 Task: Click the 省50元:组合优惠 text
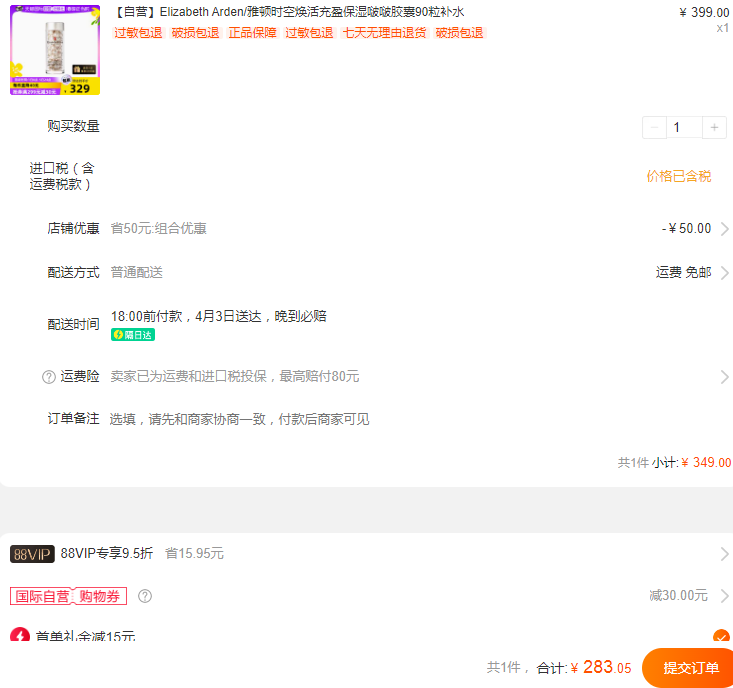[158, 229]
